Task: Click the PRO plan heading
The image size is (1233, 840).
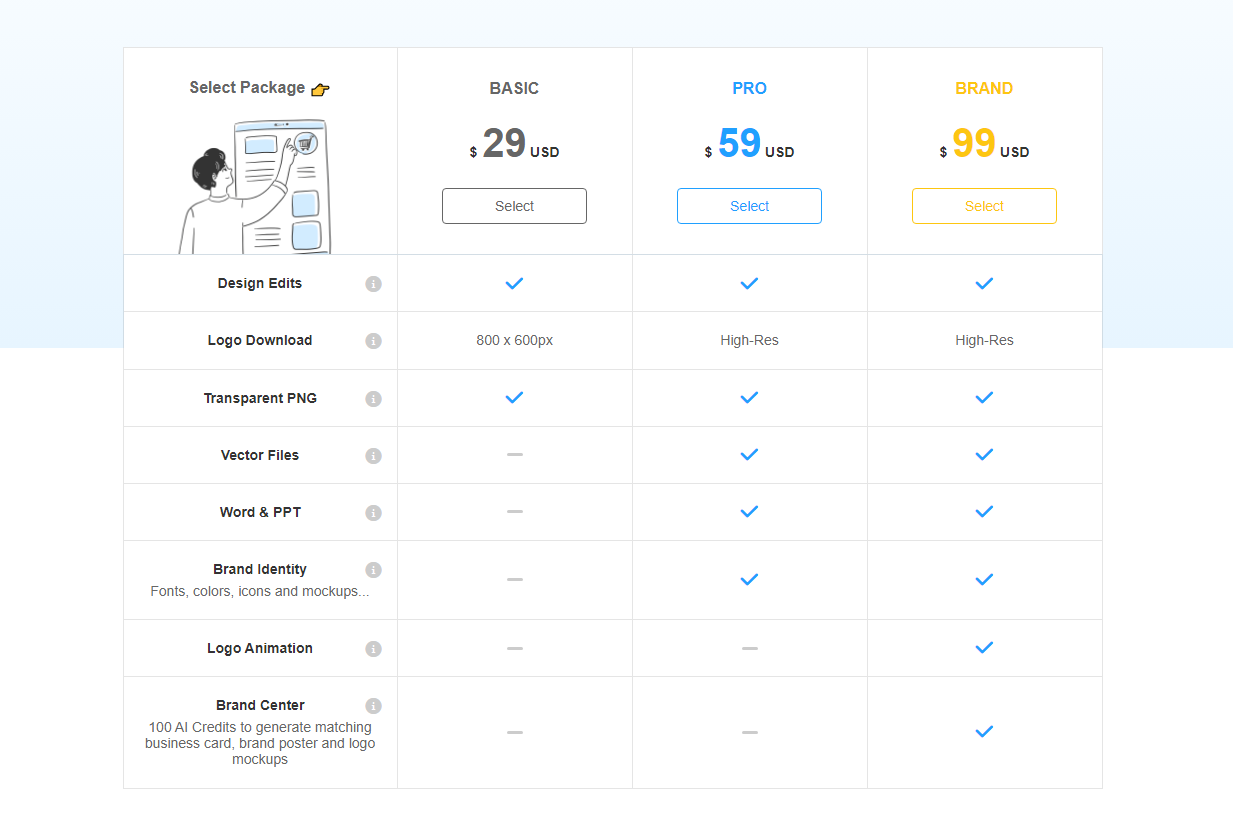Action: (x=749, y=89)
